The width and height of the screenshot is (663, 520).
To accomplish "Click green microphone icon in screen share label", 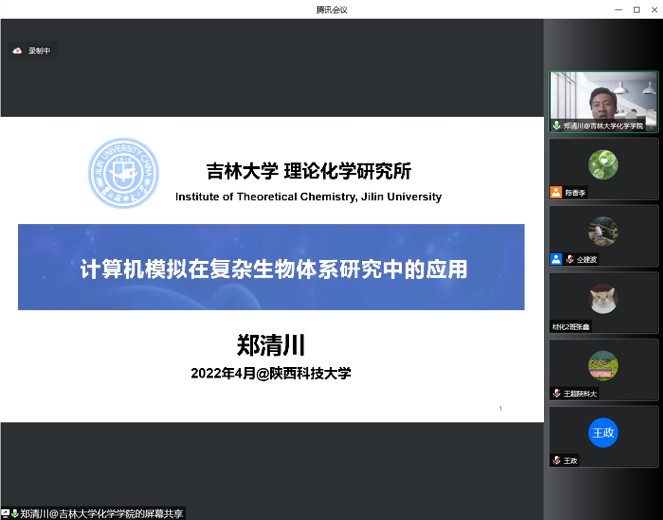I will [x=15, y=513].
